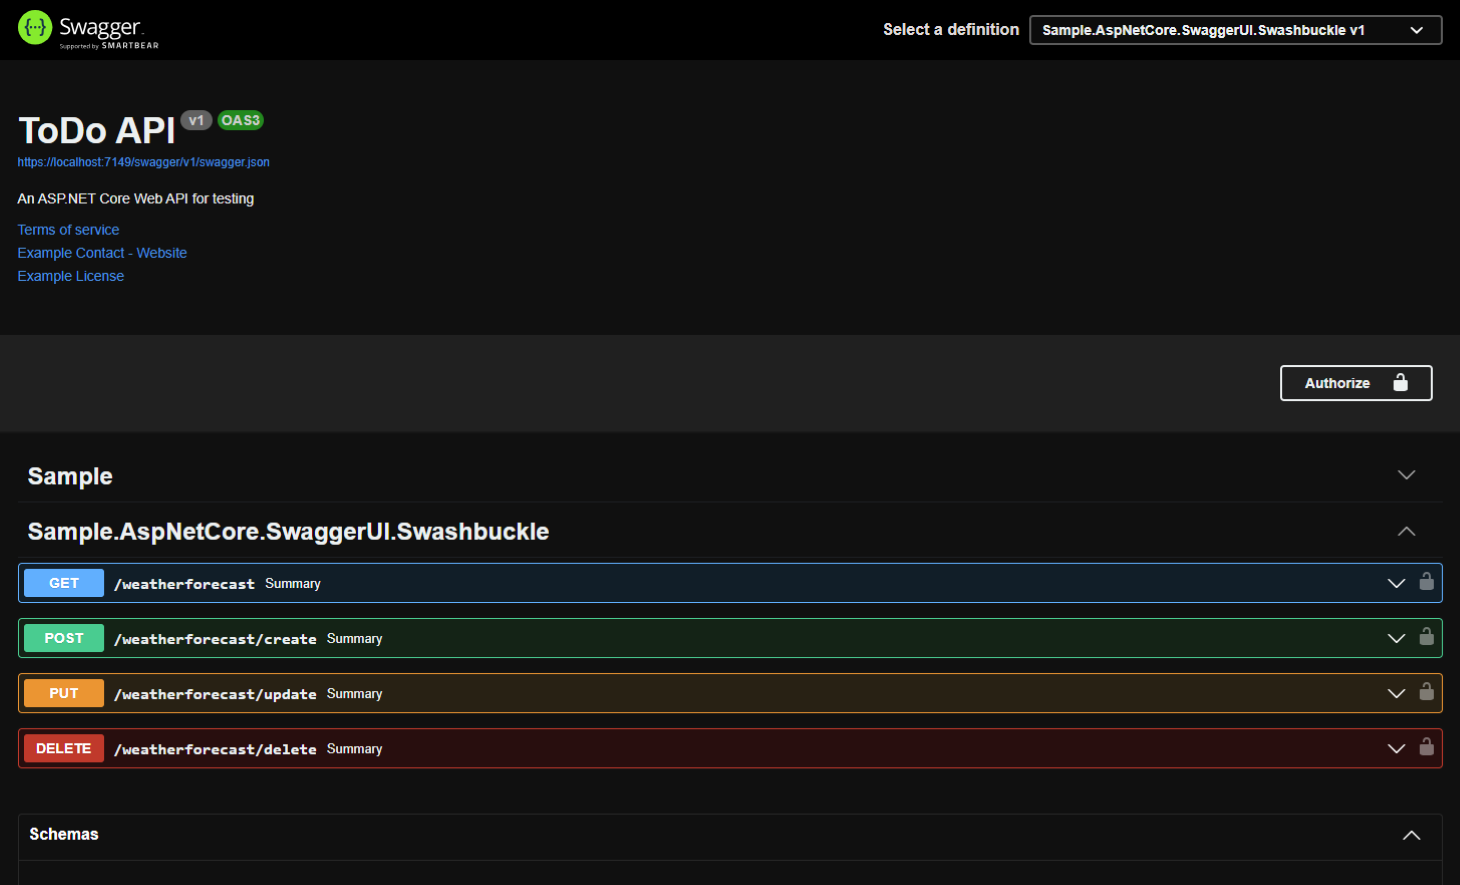Open the Select a definition dropdown

coord(1236,30)
